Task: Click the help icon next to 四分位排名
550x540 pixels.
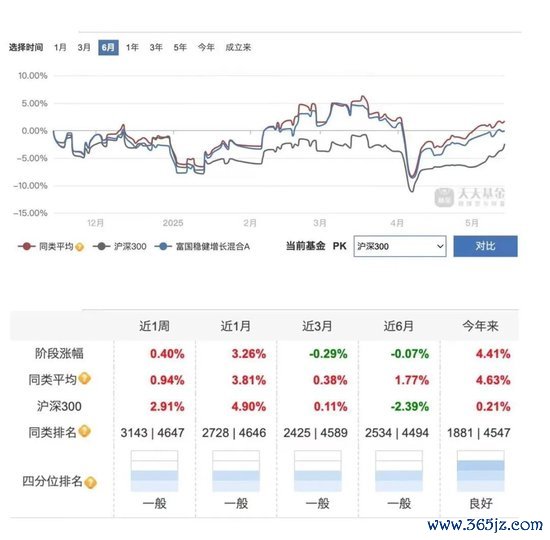Action: click(x=90, y=482)
